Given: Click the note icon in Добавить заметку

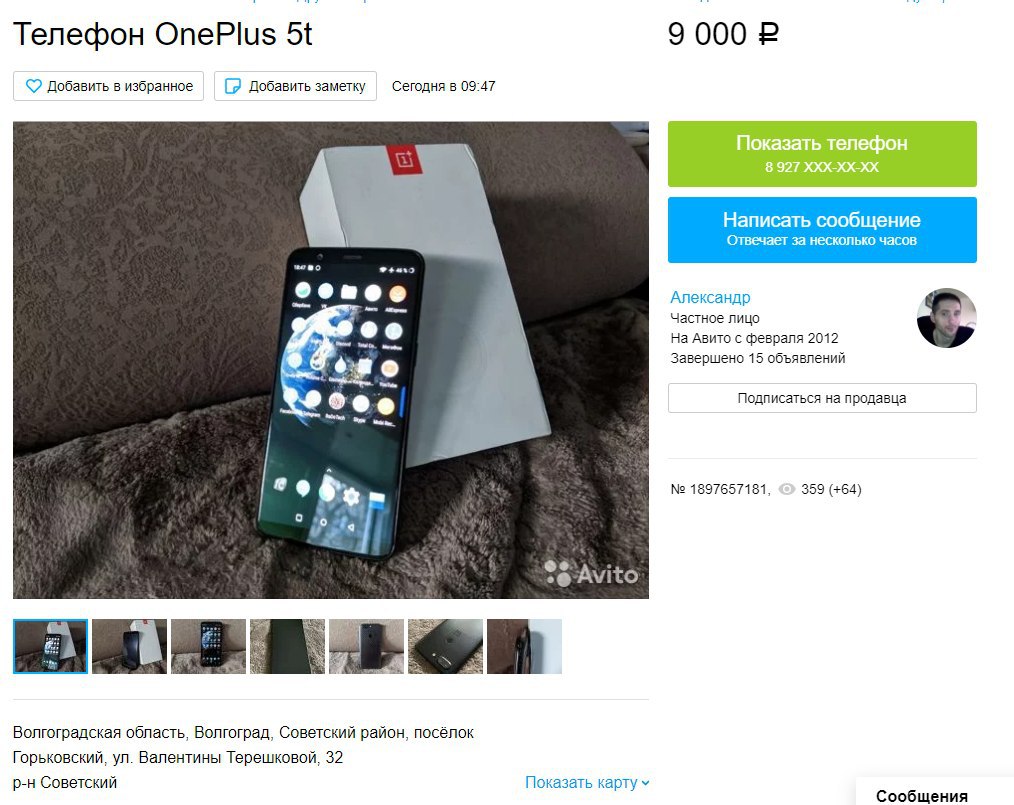Looking at the screenshot, I should [233, 86].
